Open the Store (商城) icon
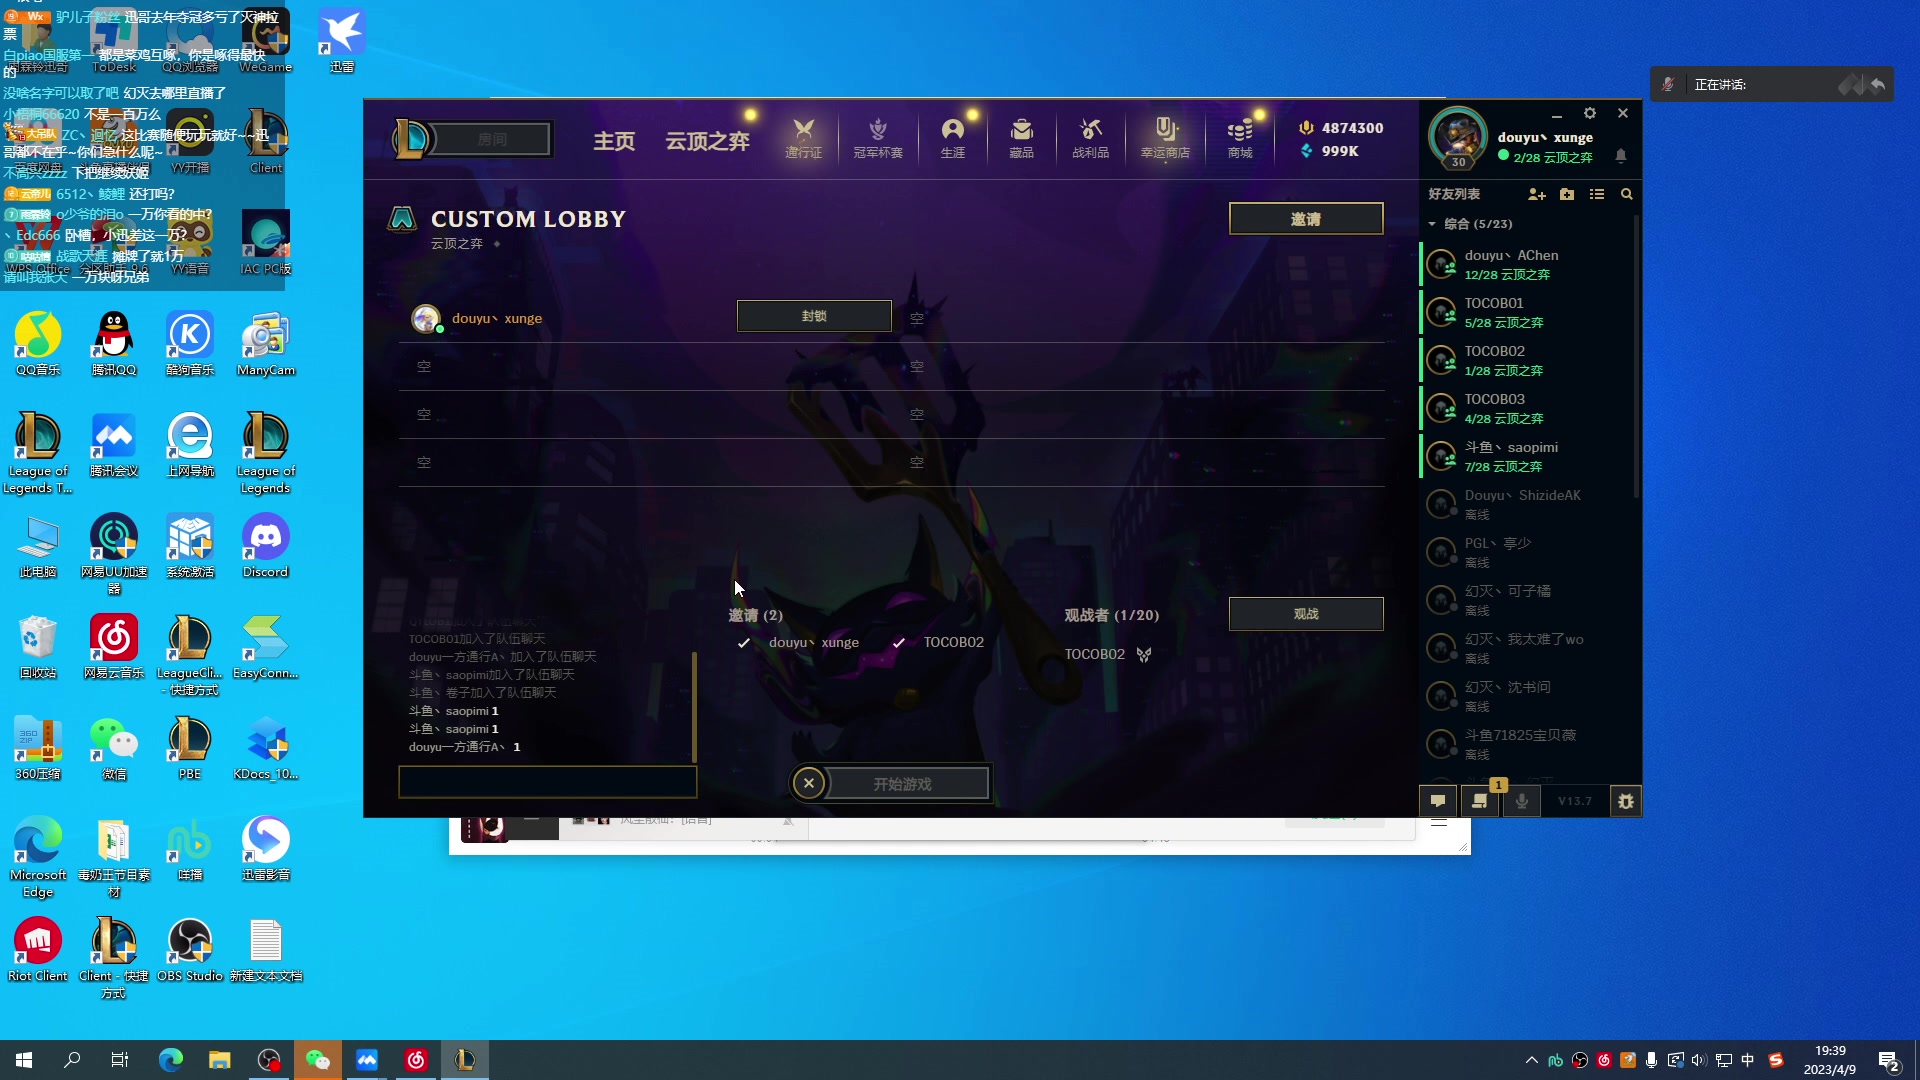The image size is (1920, 1080). [1240, 138]
